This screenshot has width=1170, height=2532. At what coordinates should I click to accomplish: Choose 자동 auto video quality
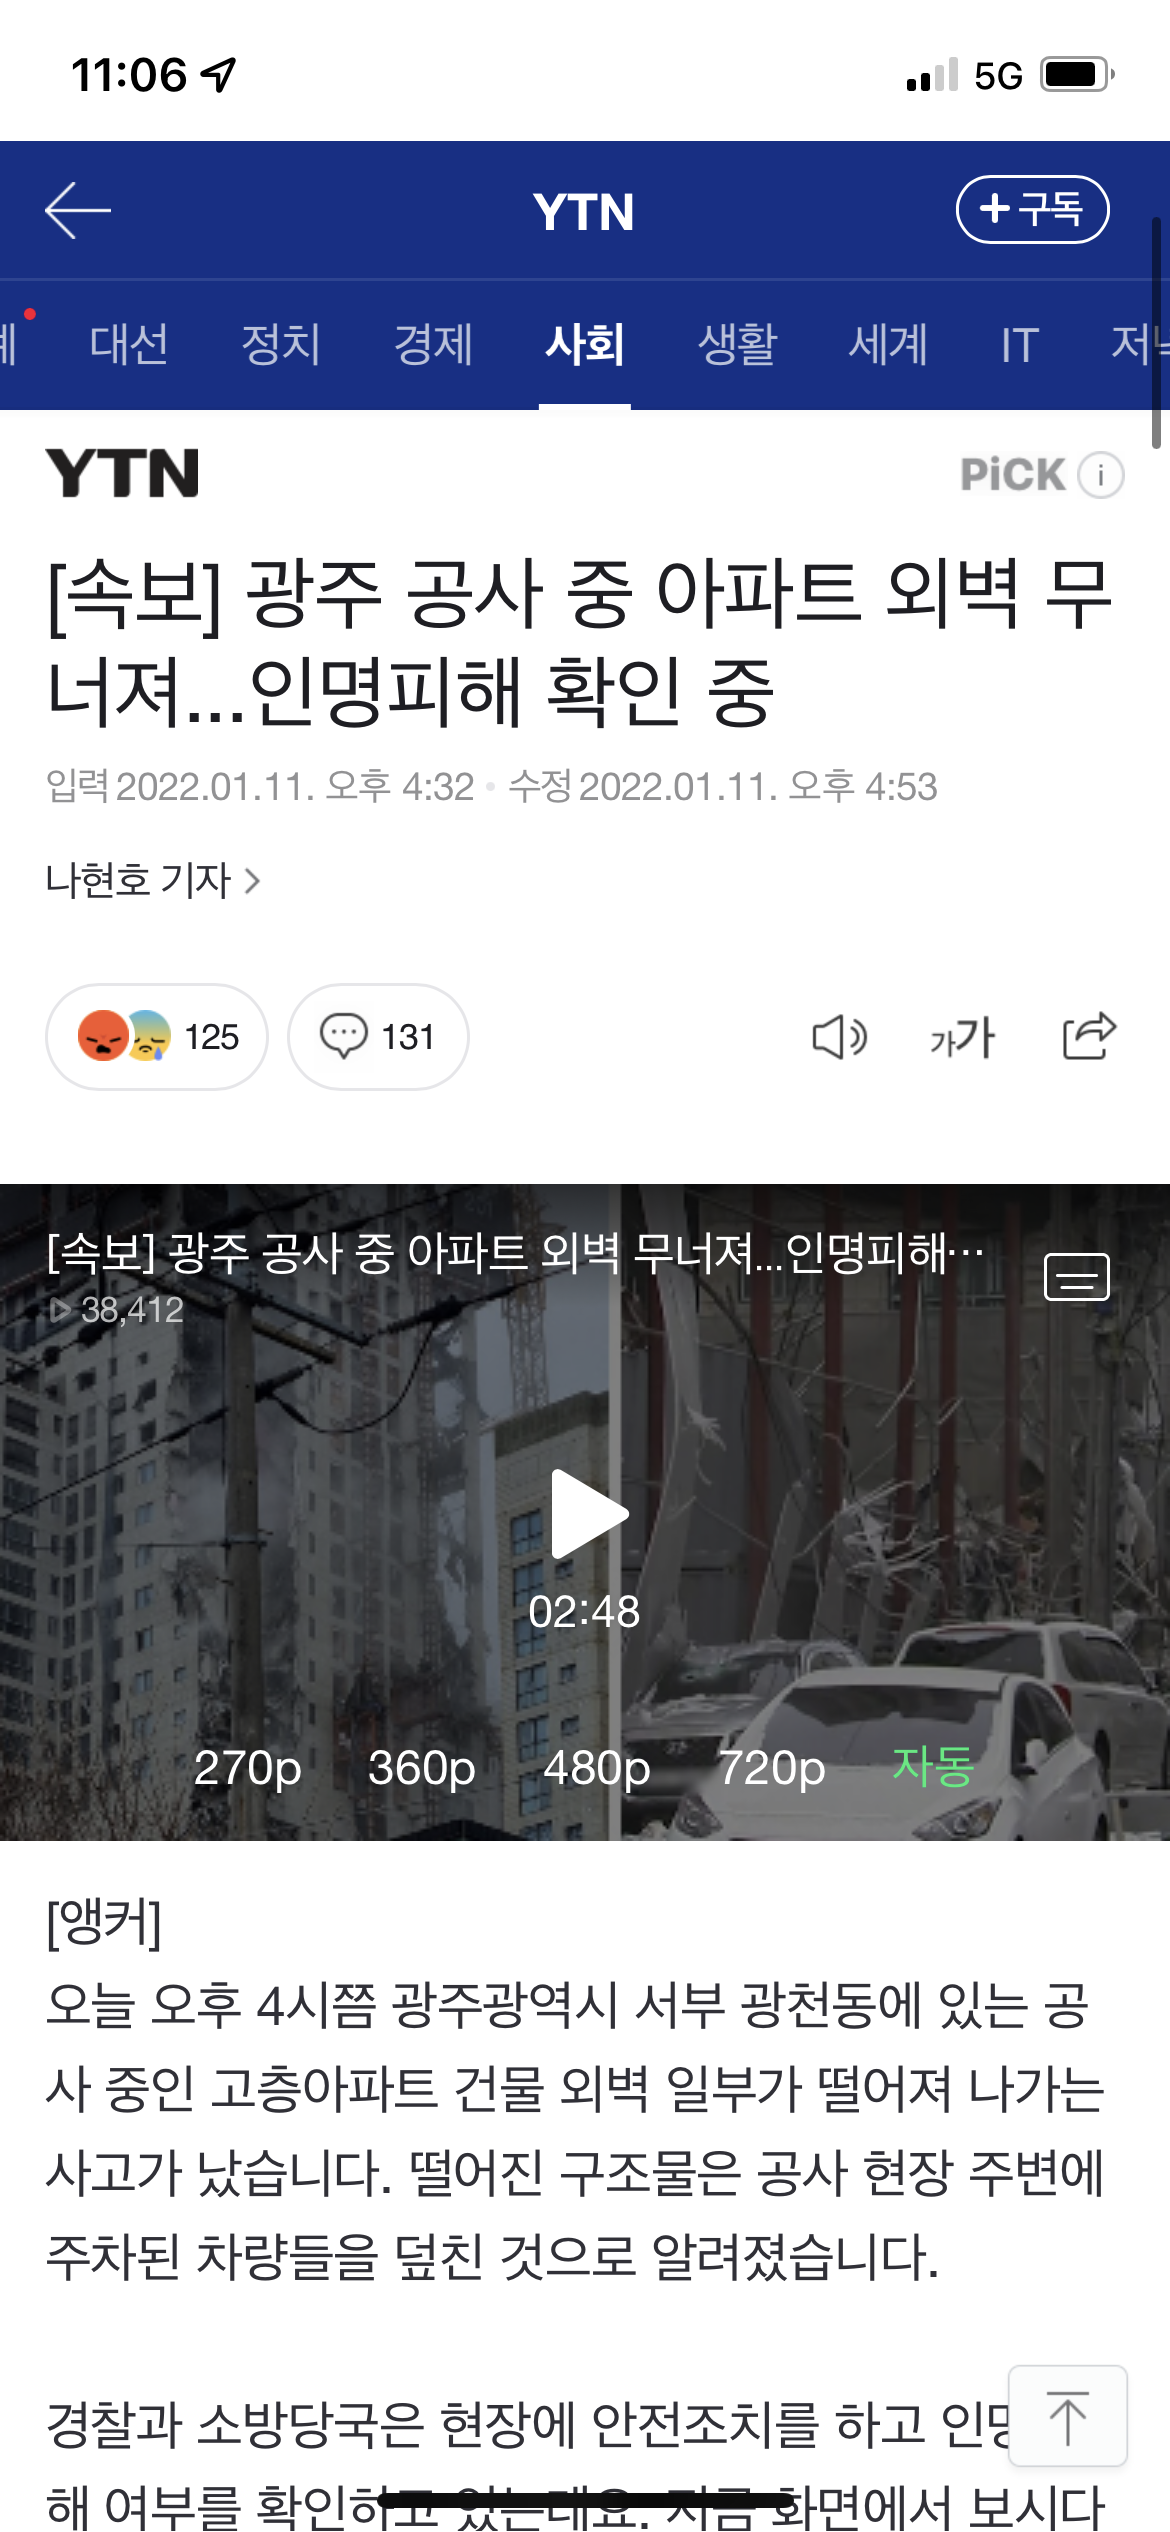point(932,1766)
